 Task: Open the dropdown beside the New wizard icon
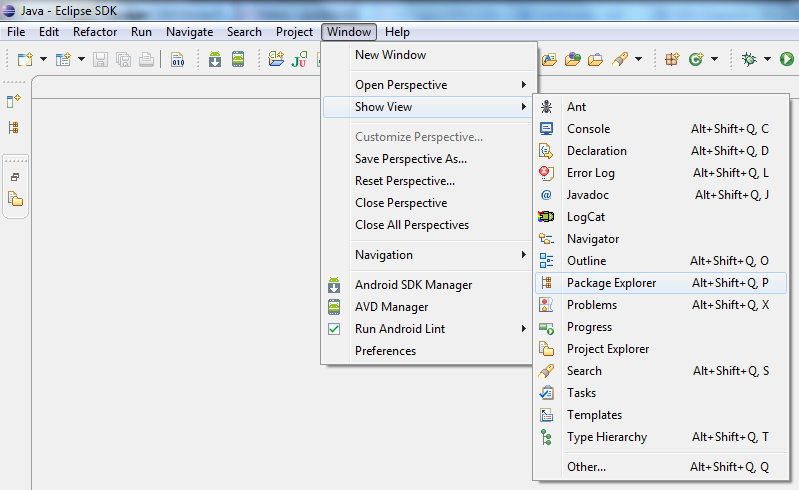click(x=43, y=60)
